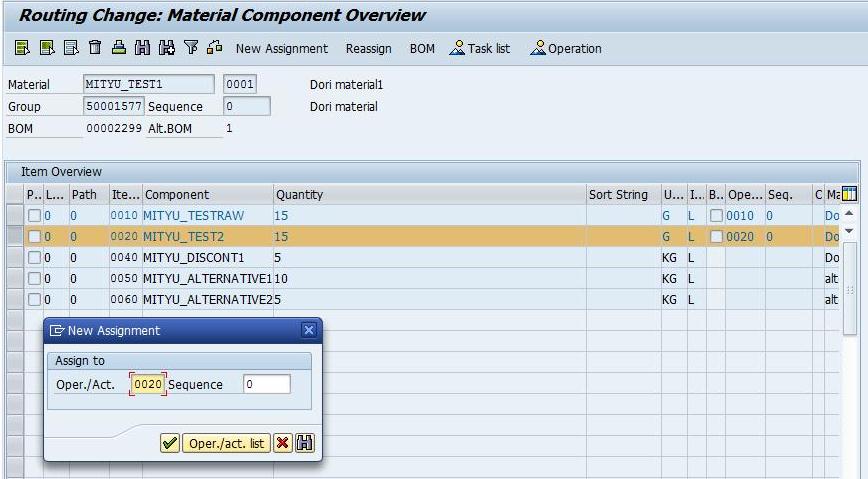This screenshot has height=479, width=868.
Task: Click the Find Next binoculars-plus icon
Action: (x=167, y=48)
